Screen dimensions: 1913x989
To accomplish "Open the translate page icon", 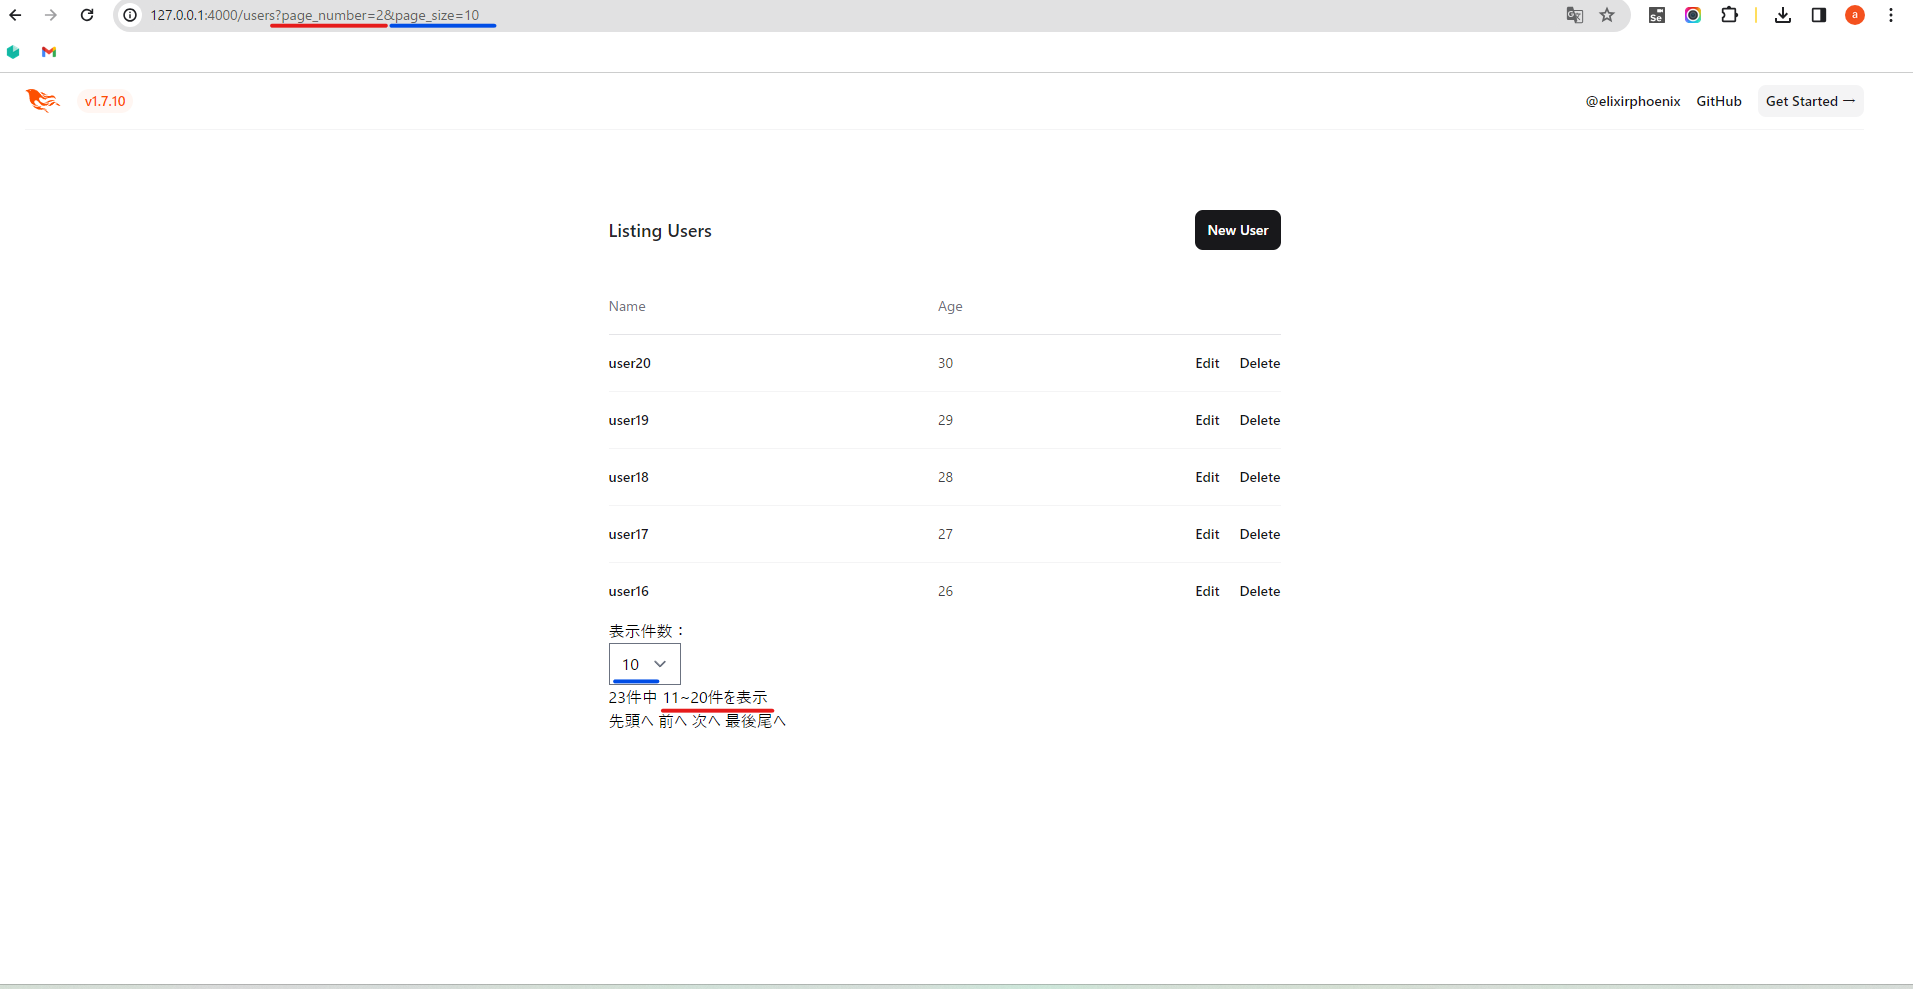I will click(x=1575, y=15).
